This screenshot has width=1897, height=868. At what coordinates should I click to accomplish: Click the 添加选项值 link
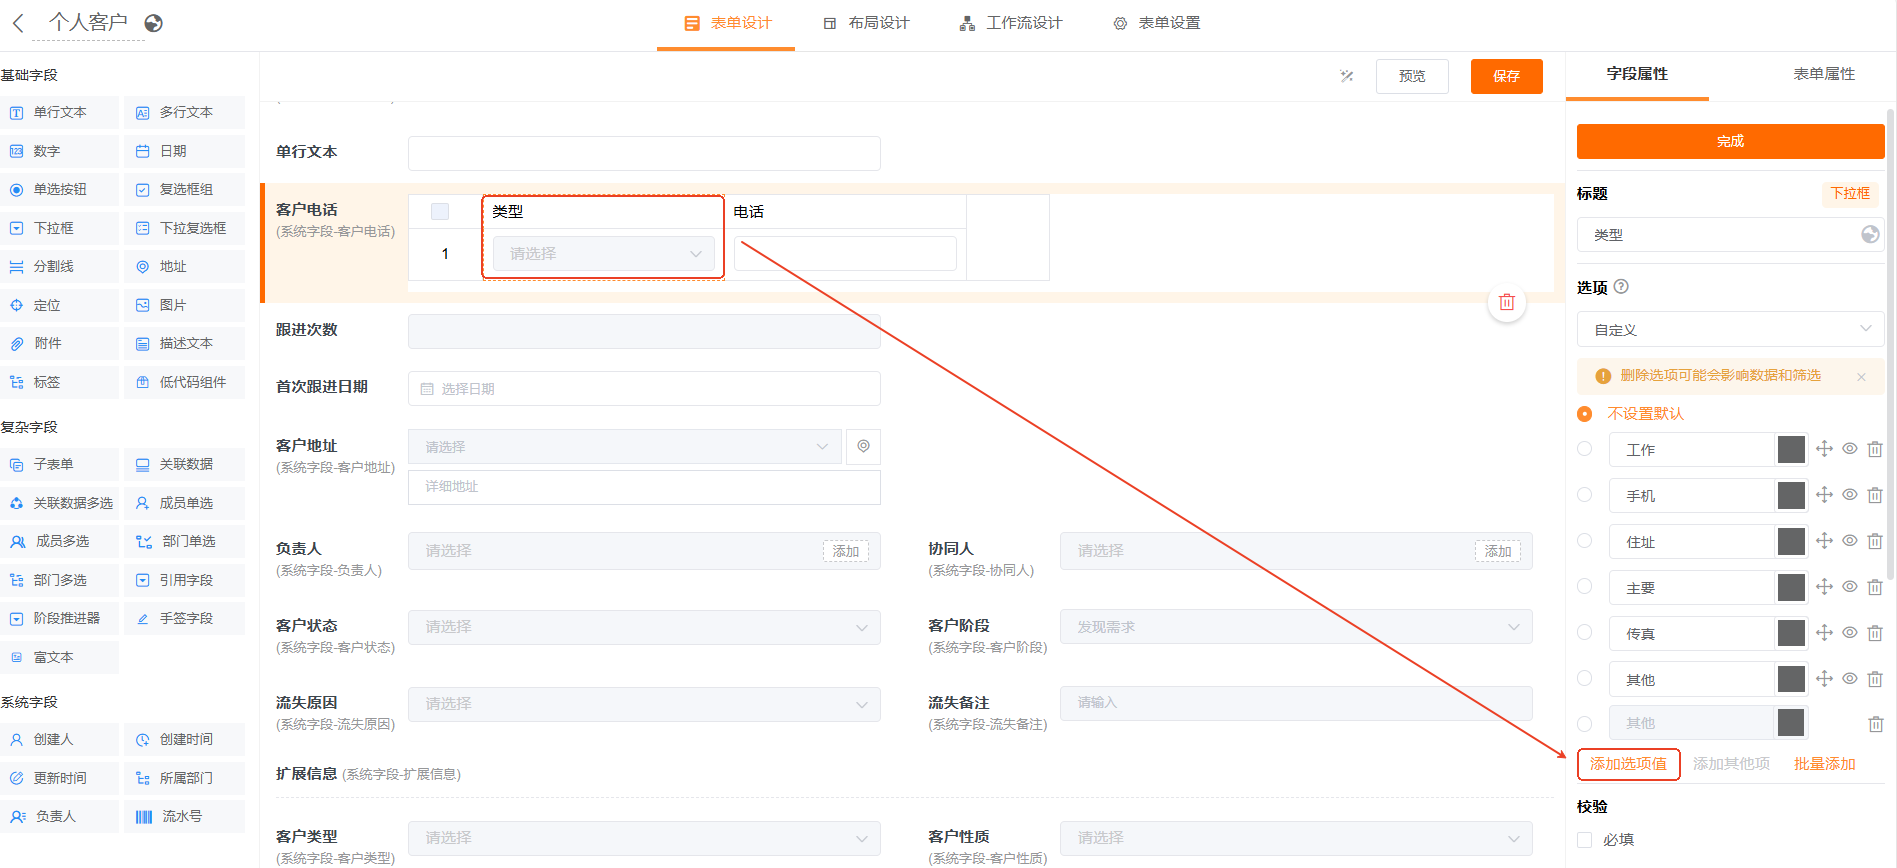(1628, 764)
